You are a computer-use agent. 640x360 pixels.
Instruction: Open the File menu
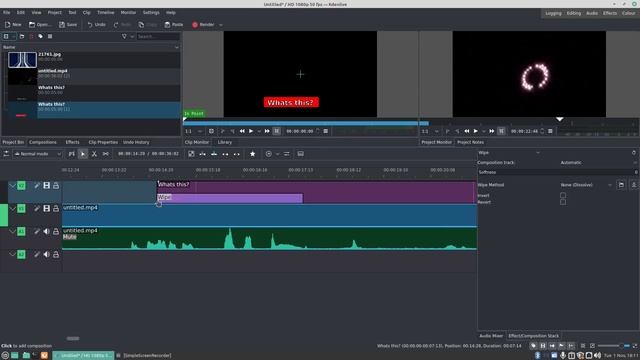pos(7,13)
